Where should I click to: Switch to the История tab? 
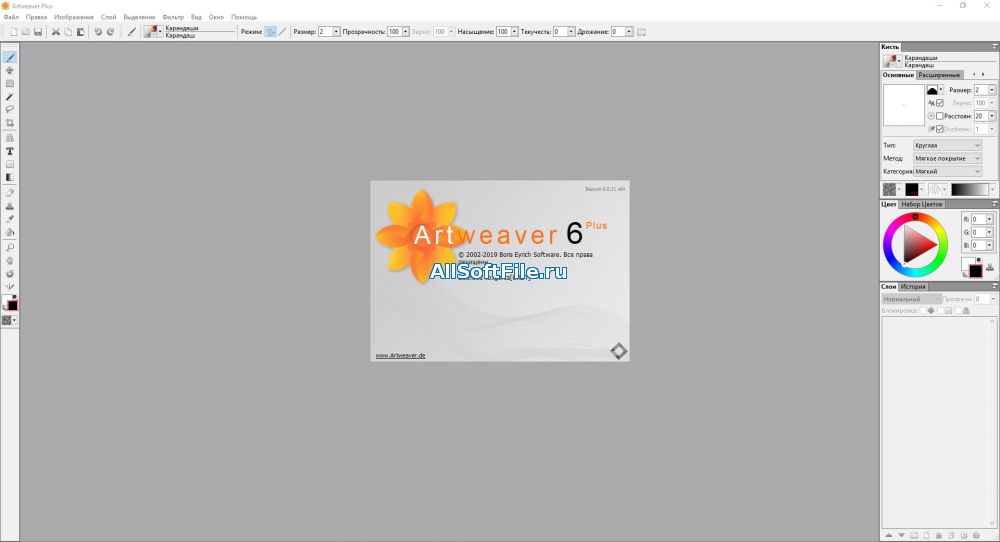(x=913, y=286)
